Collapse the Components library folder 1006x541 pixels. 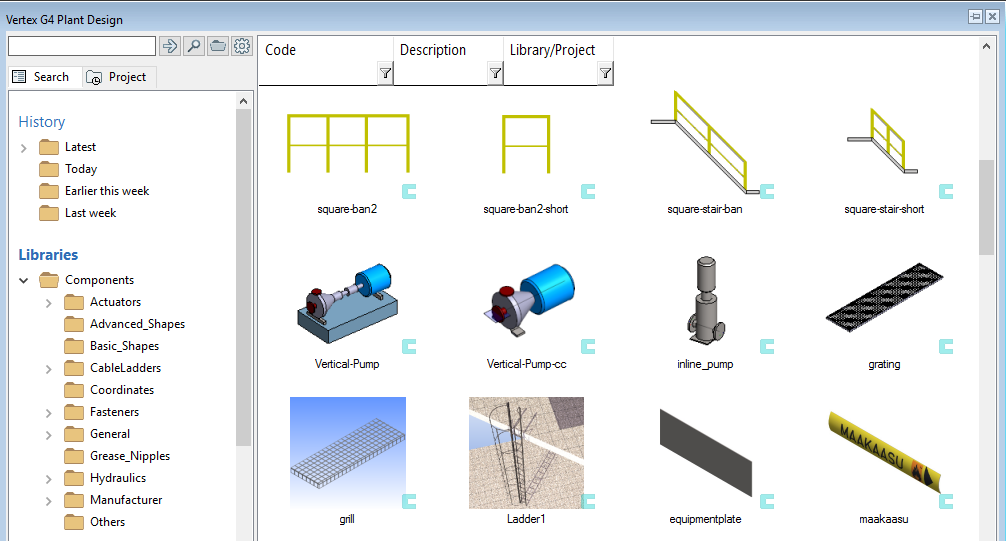point(24,281)
